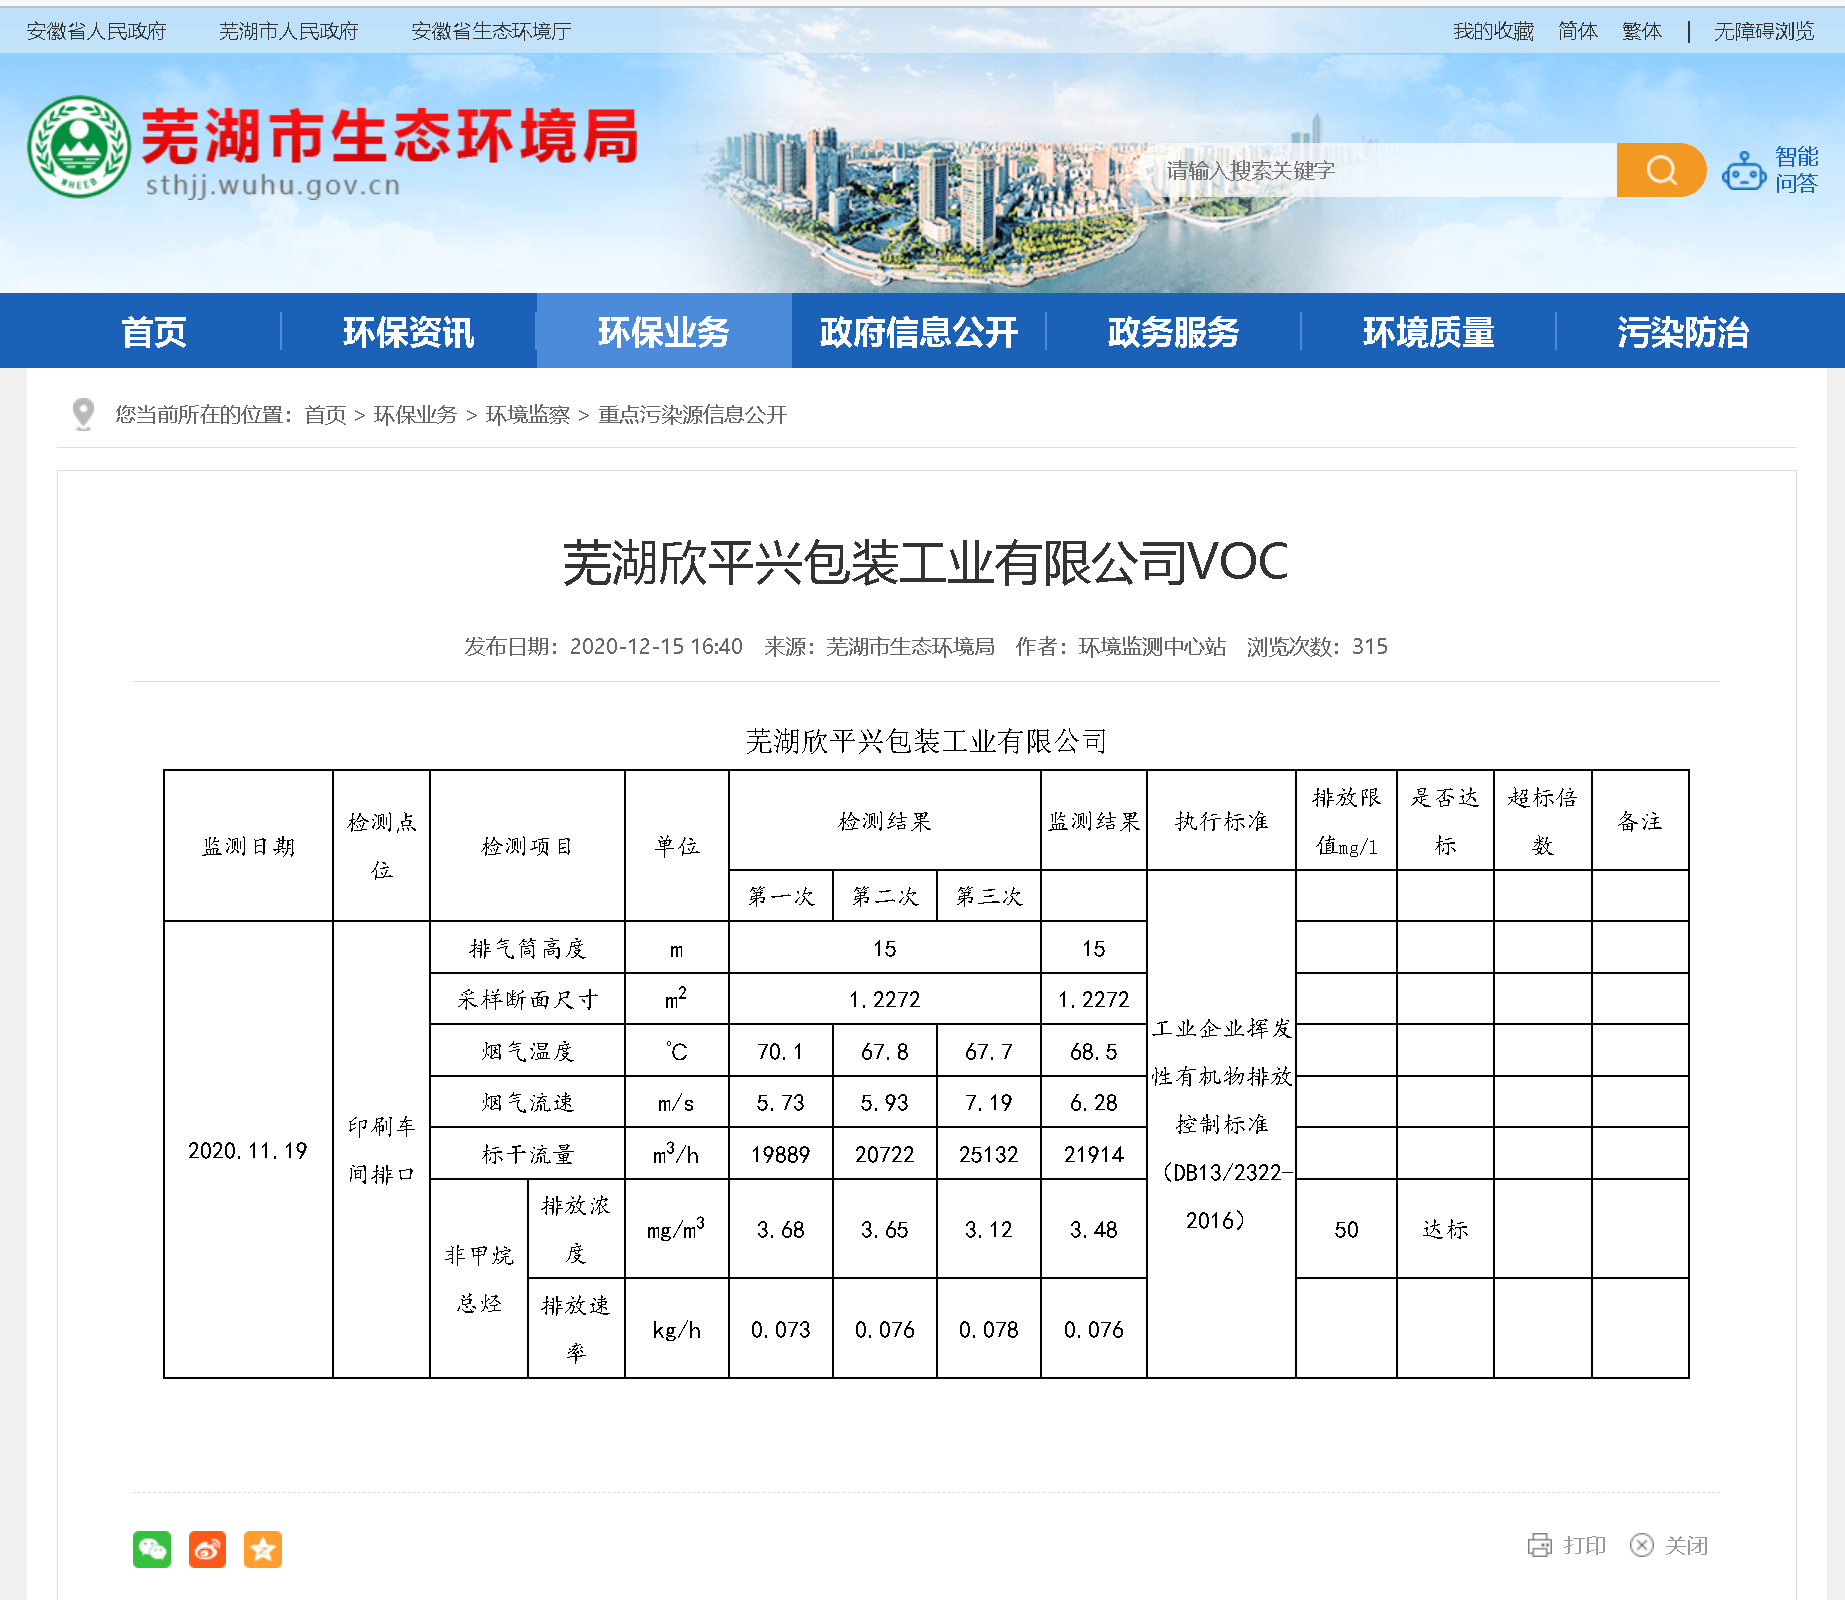Click the 检测结果 column header
The width and height of the screenshot is (1845, 1600).
884,821
